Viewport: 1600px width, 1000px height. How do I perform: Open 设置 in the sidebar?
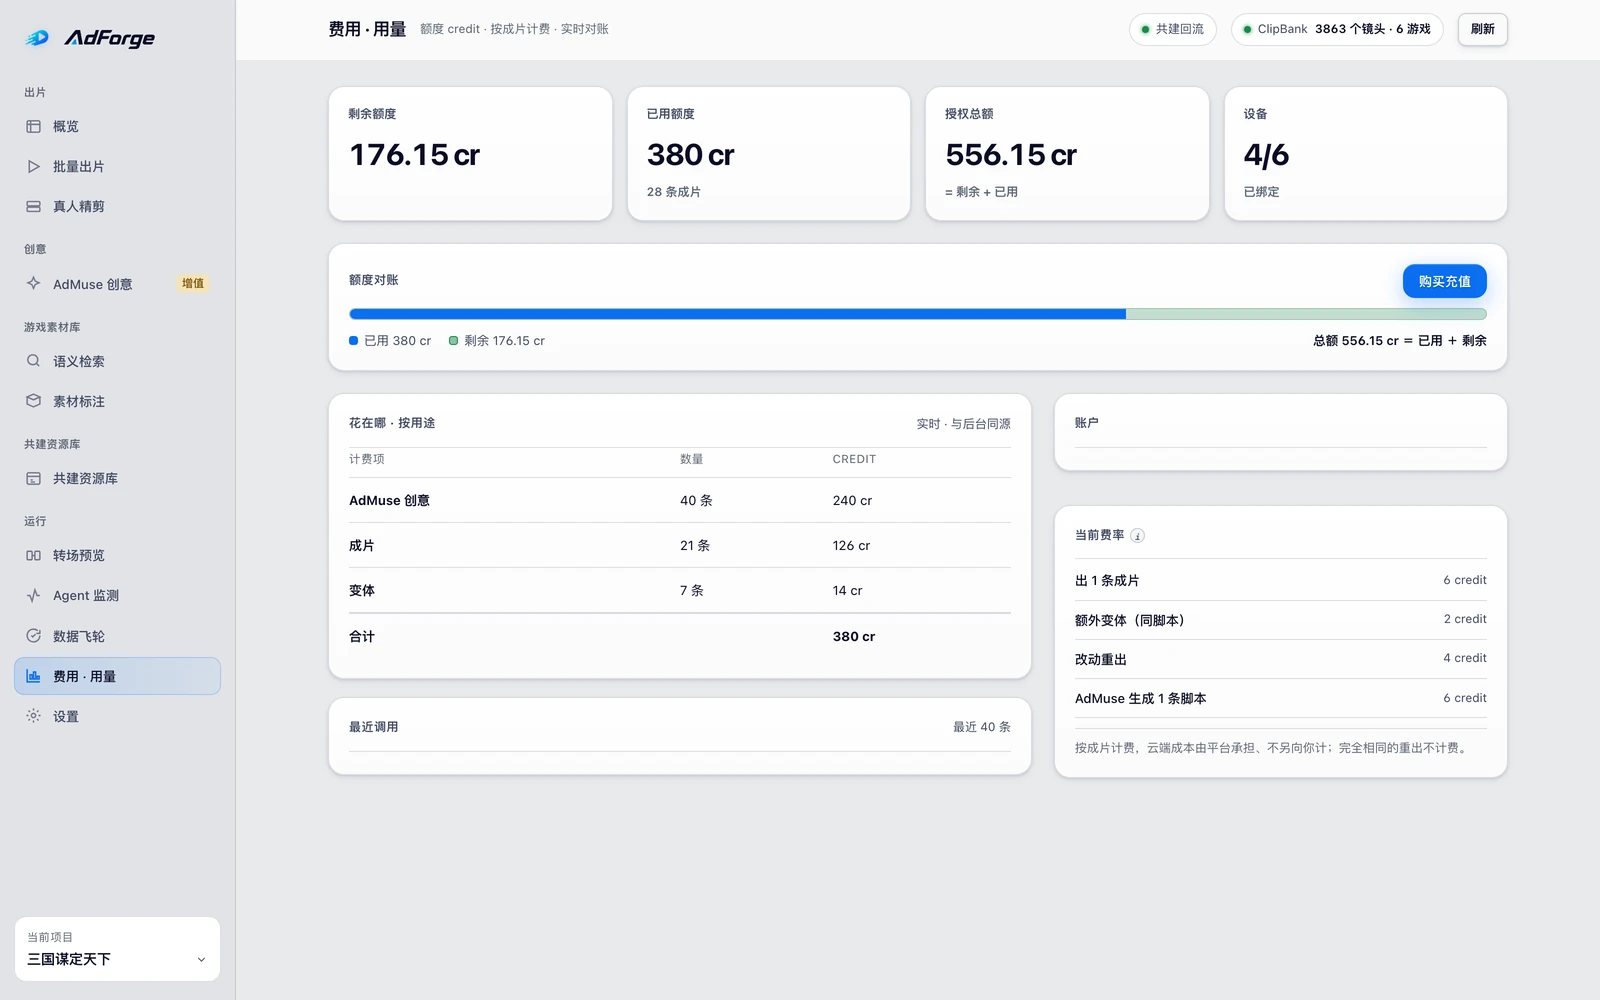[x=117, y=716]
